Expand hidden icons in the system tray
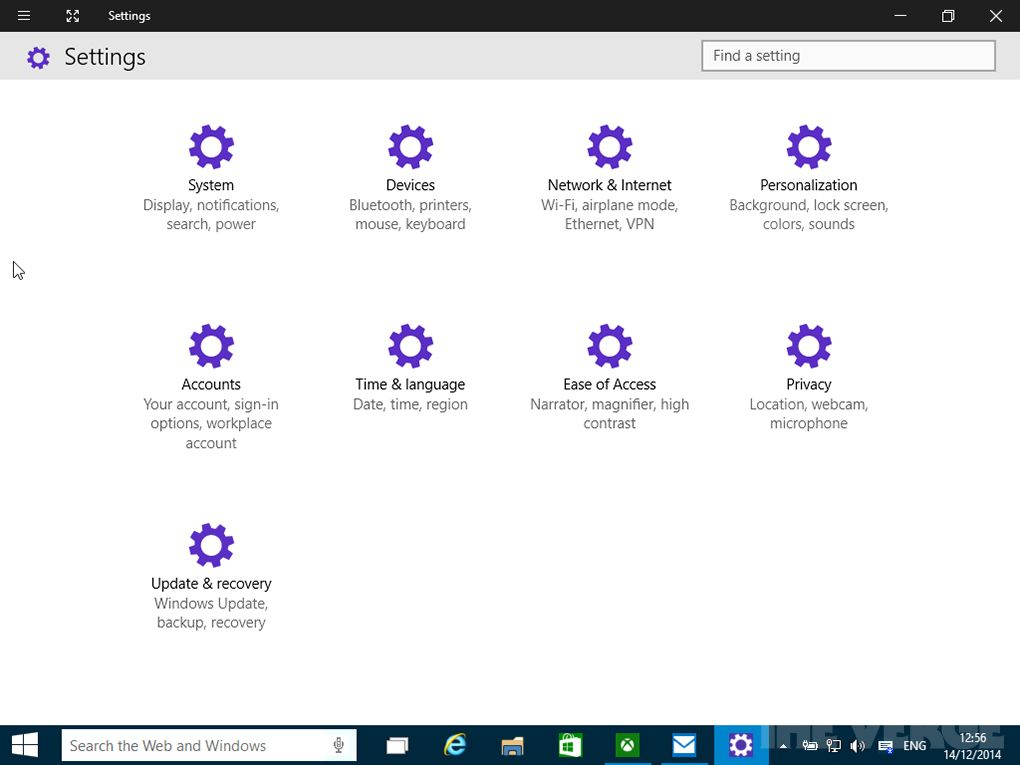Viewport: 1020px width, 765px height. click(x=783, y=745)
